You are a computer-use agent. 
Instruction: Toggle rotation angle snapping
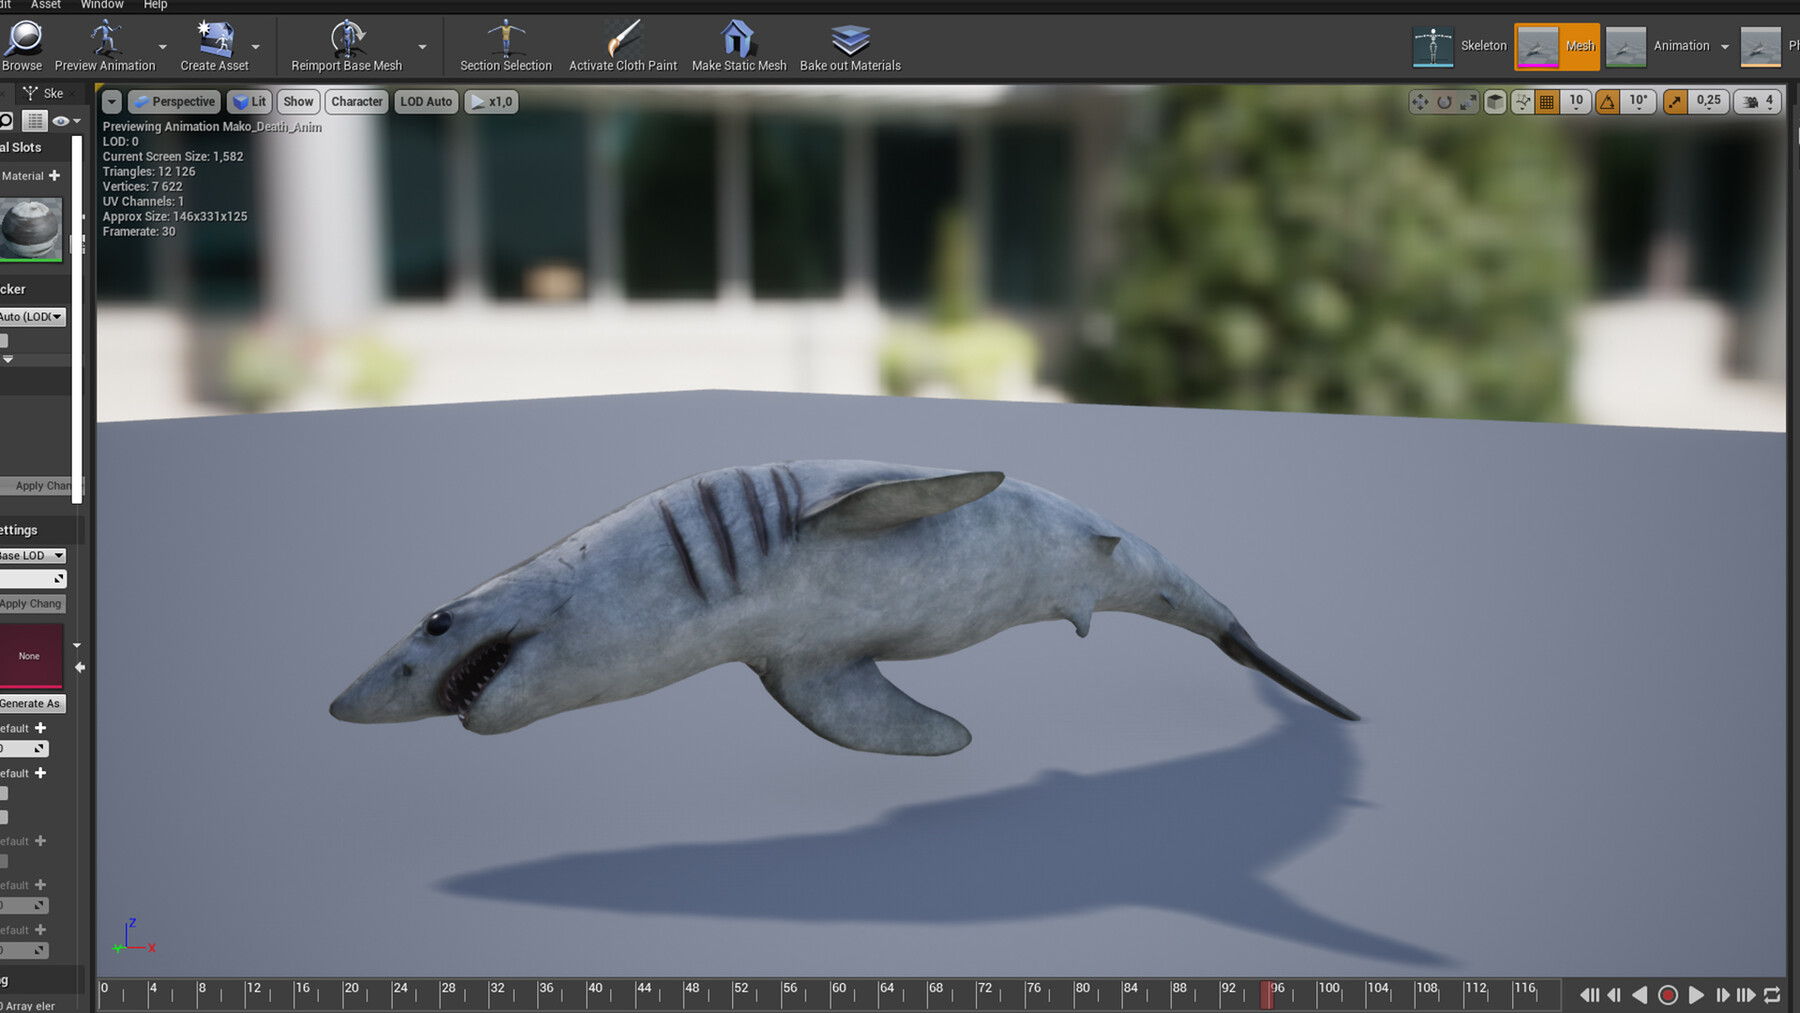tap(1607, 101)
